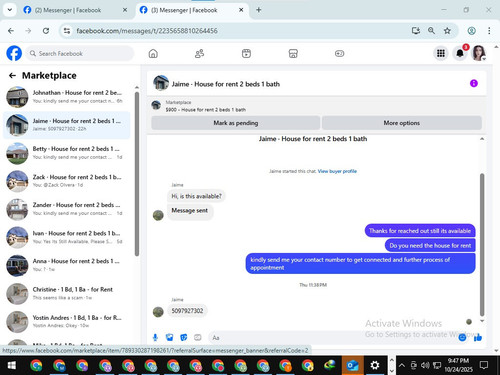Open the Gaming icon in top navigation
Viewport: 500px width, 375px height.
tap(339, 53)
